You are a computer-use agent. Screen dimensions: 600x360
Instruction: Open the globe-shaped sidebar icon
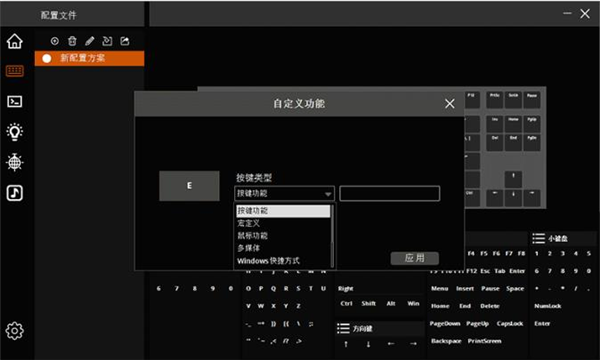click(15, 162)
